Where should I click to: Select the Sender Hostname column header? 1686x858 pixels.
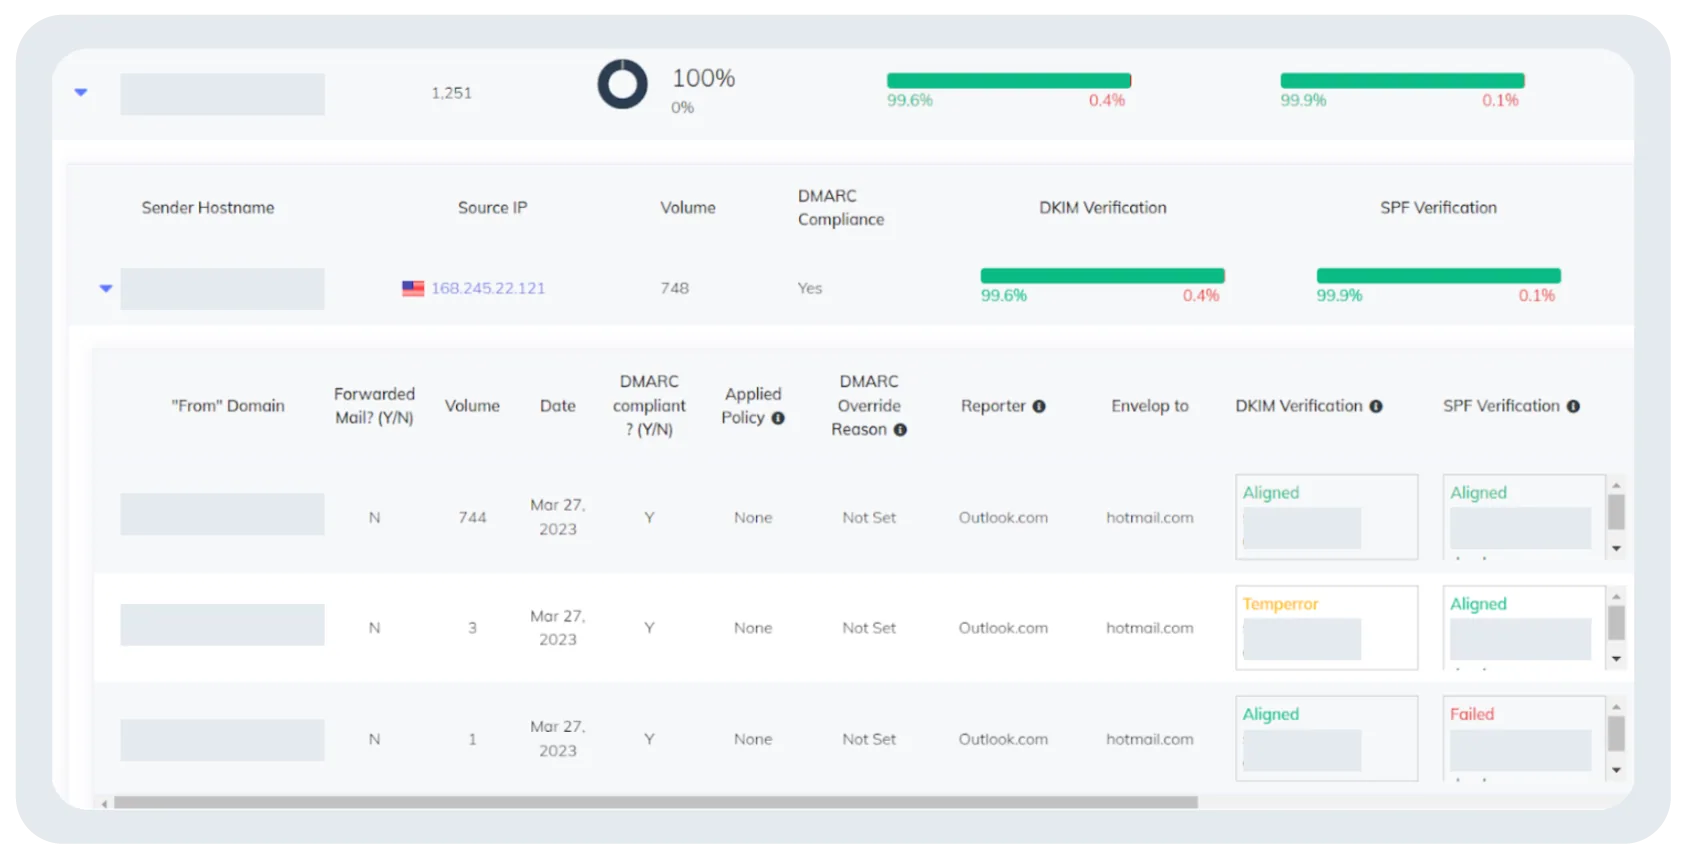[208, 208]
